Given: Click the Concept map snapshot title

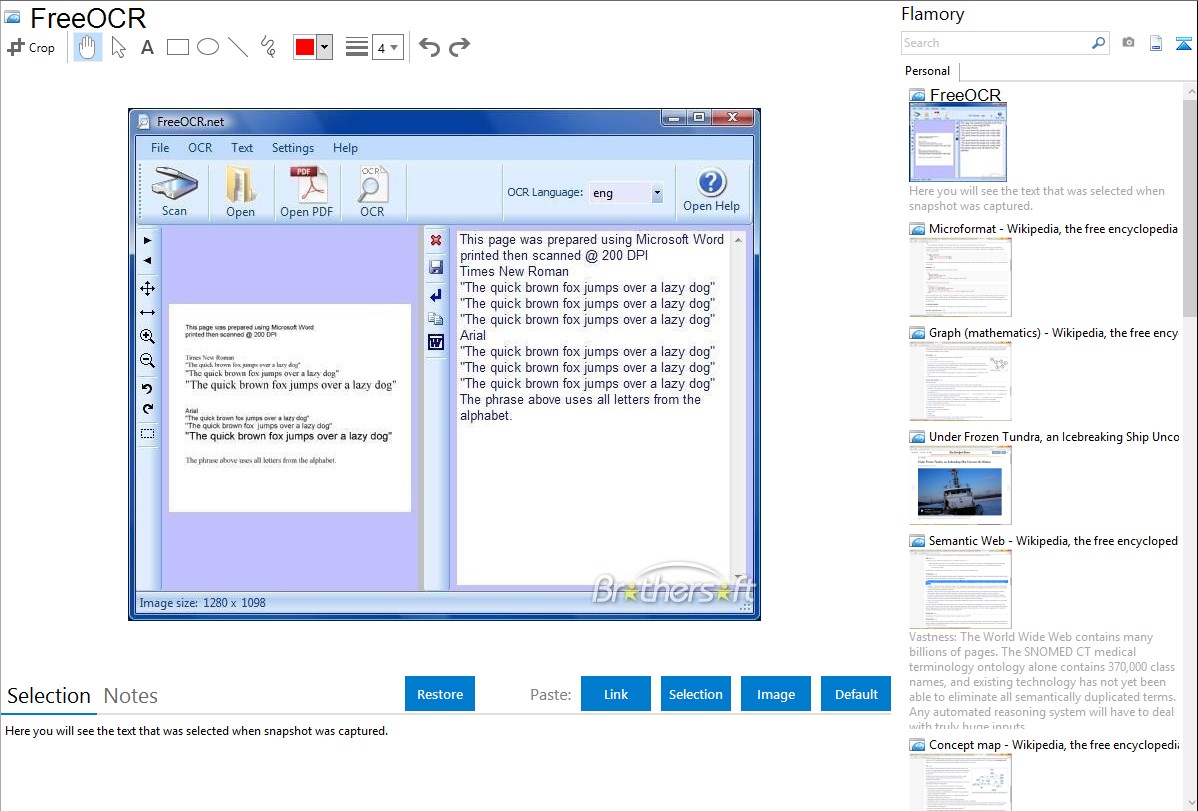Looking at the screenshot, I should tap(1054, 745).
